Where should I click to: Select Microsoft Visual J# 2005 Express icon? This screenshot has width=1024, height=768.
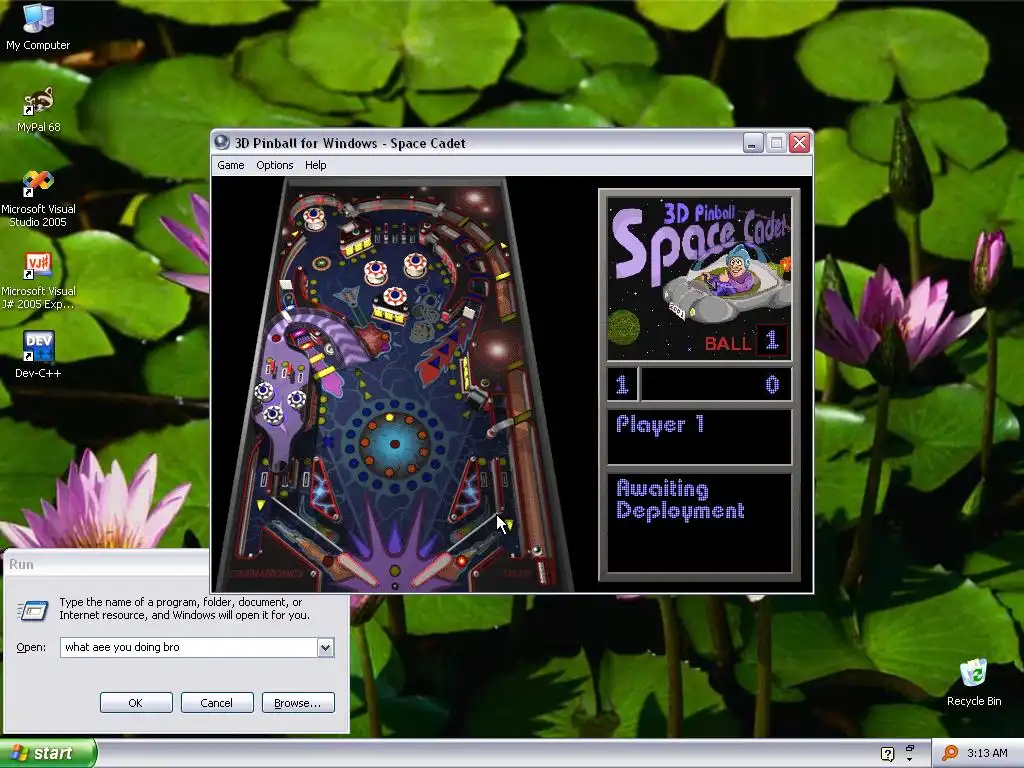click(x=38, y=281)
